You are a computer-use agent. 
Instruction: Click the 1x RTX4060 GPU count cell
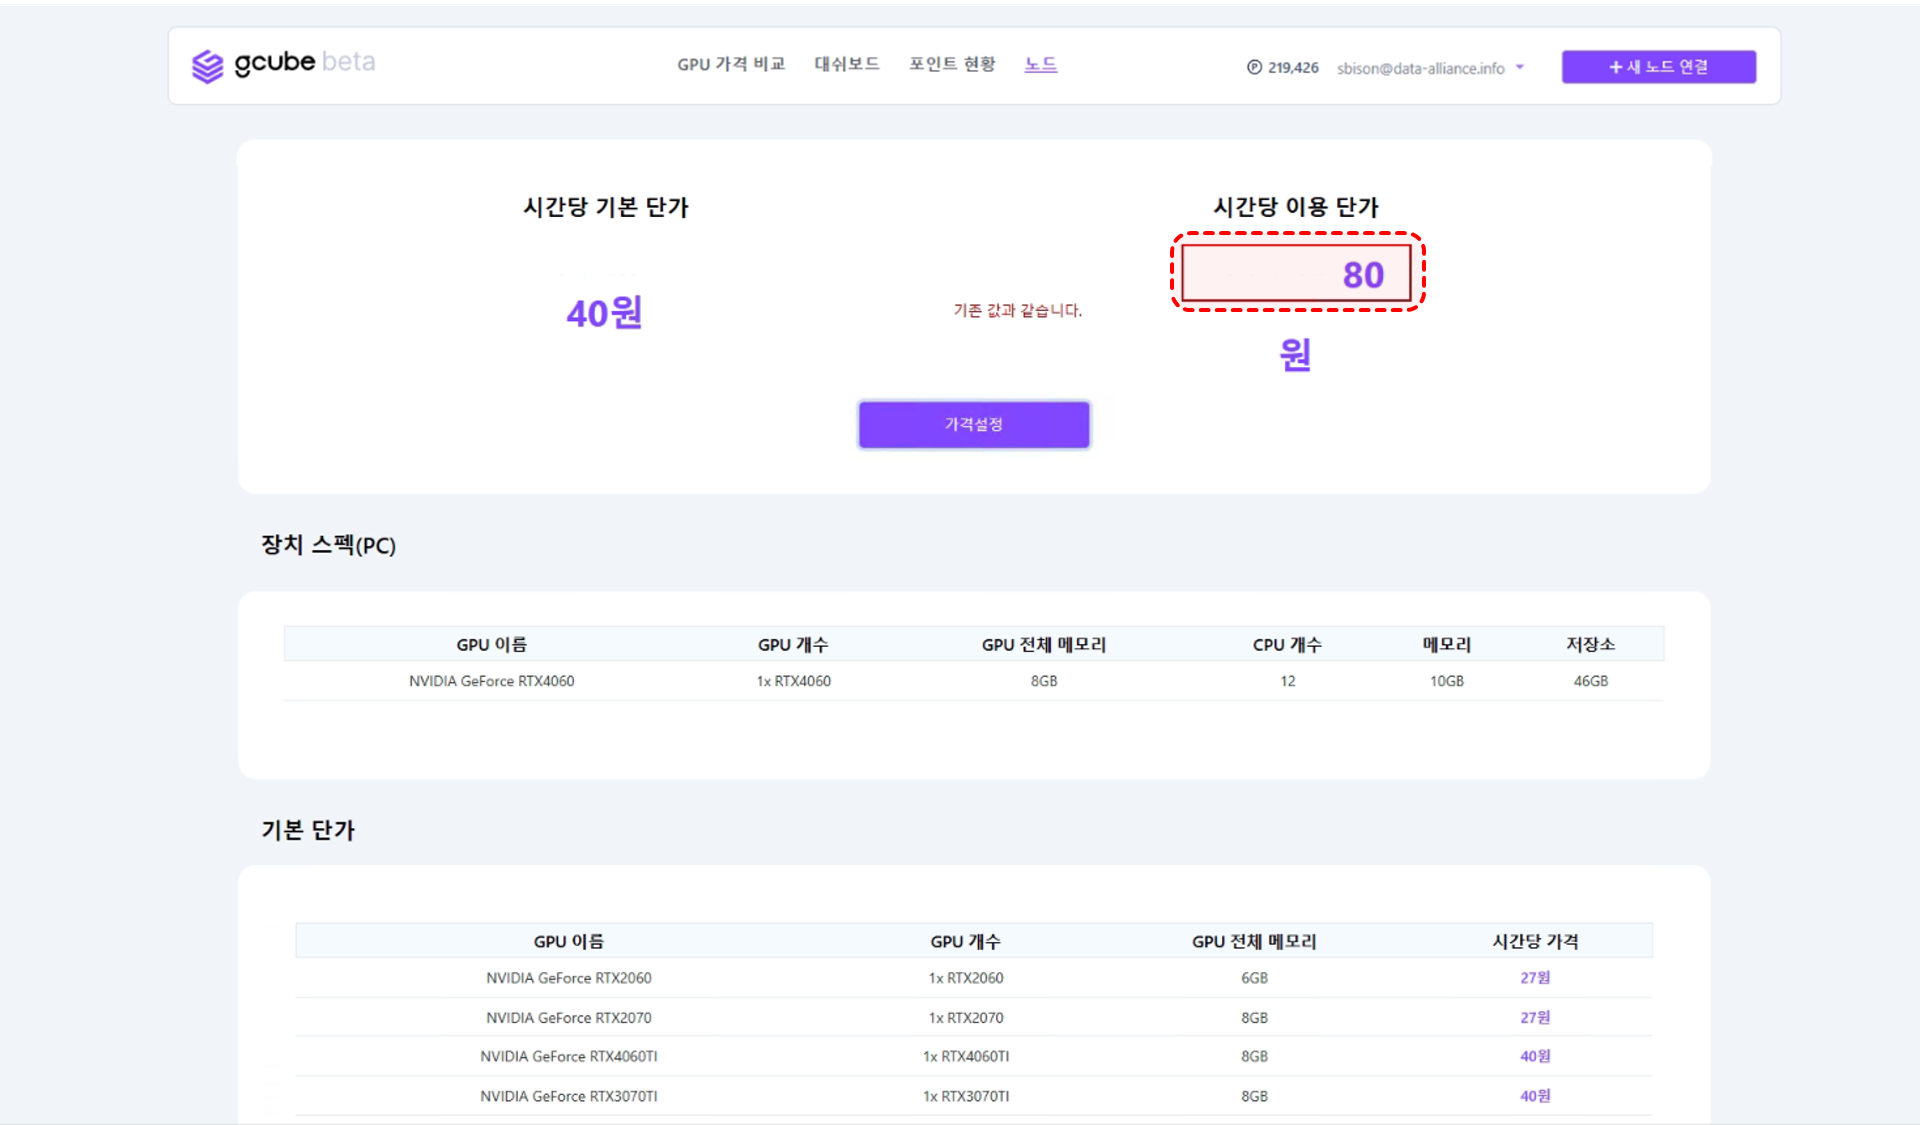[794, 681]
